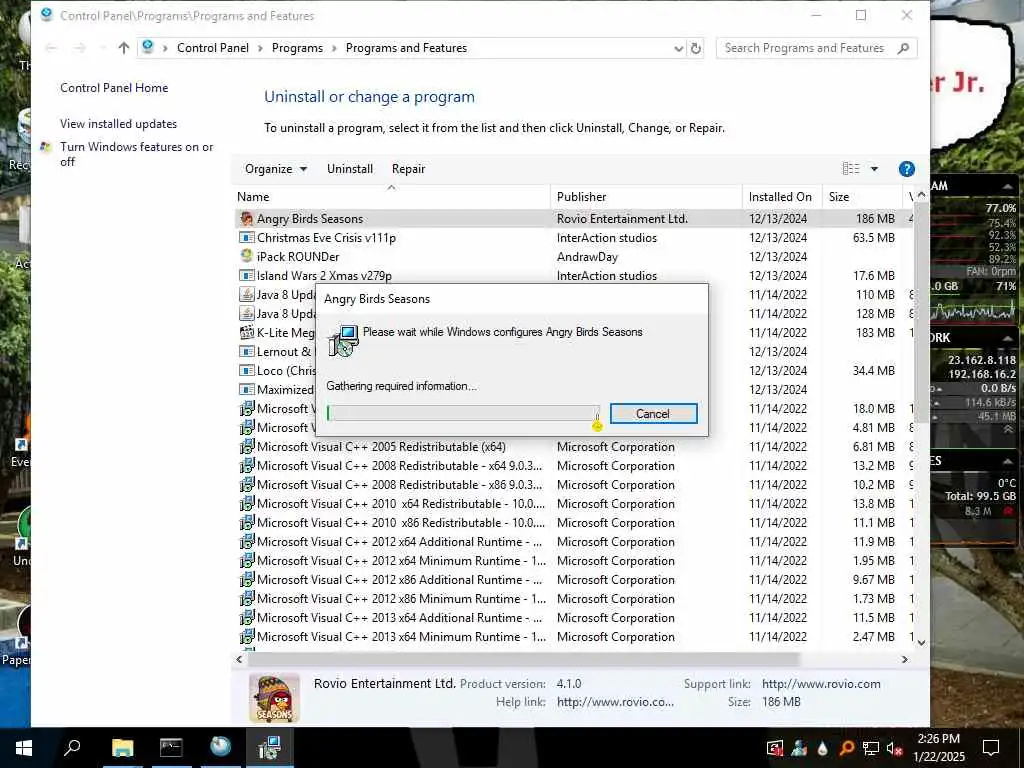Click the installer icon in configure dialog
The width and height of the screenshot is (1024, 768).
[344, 341]
